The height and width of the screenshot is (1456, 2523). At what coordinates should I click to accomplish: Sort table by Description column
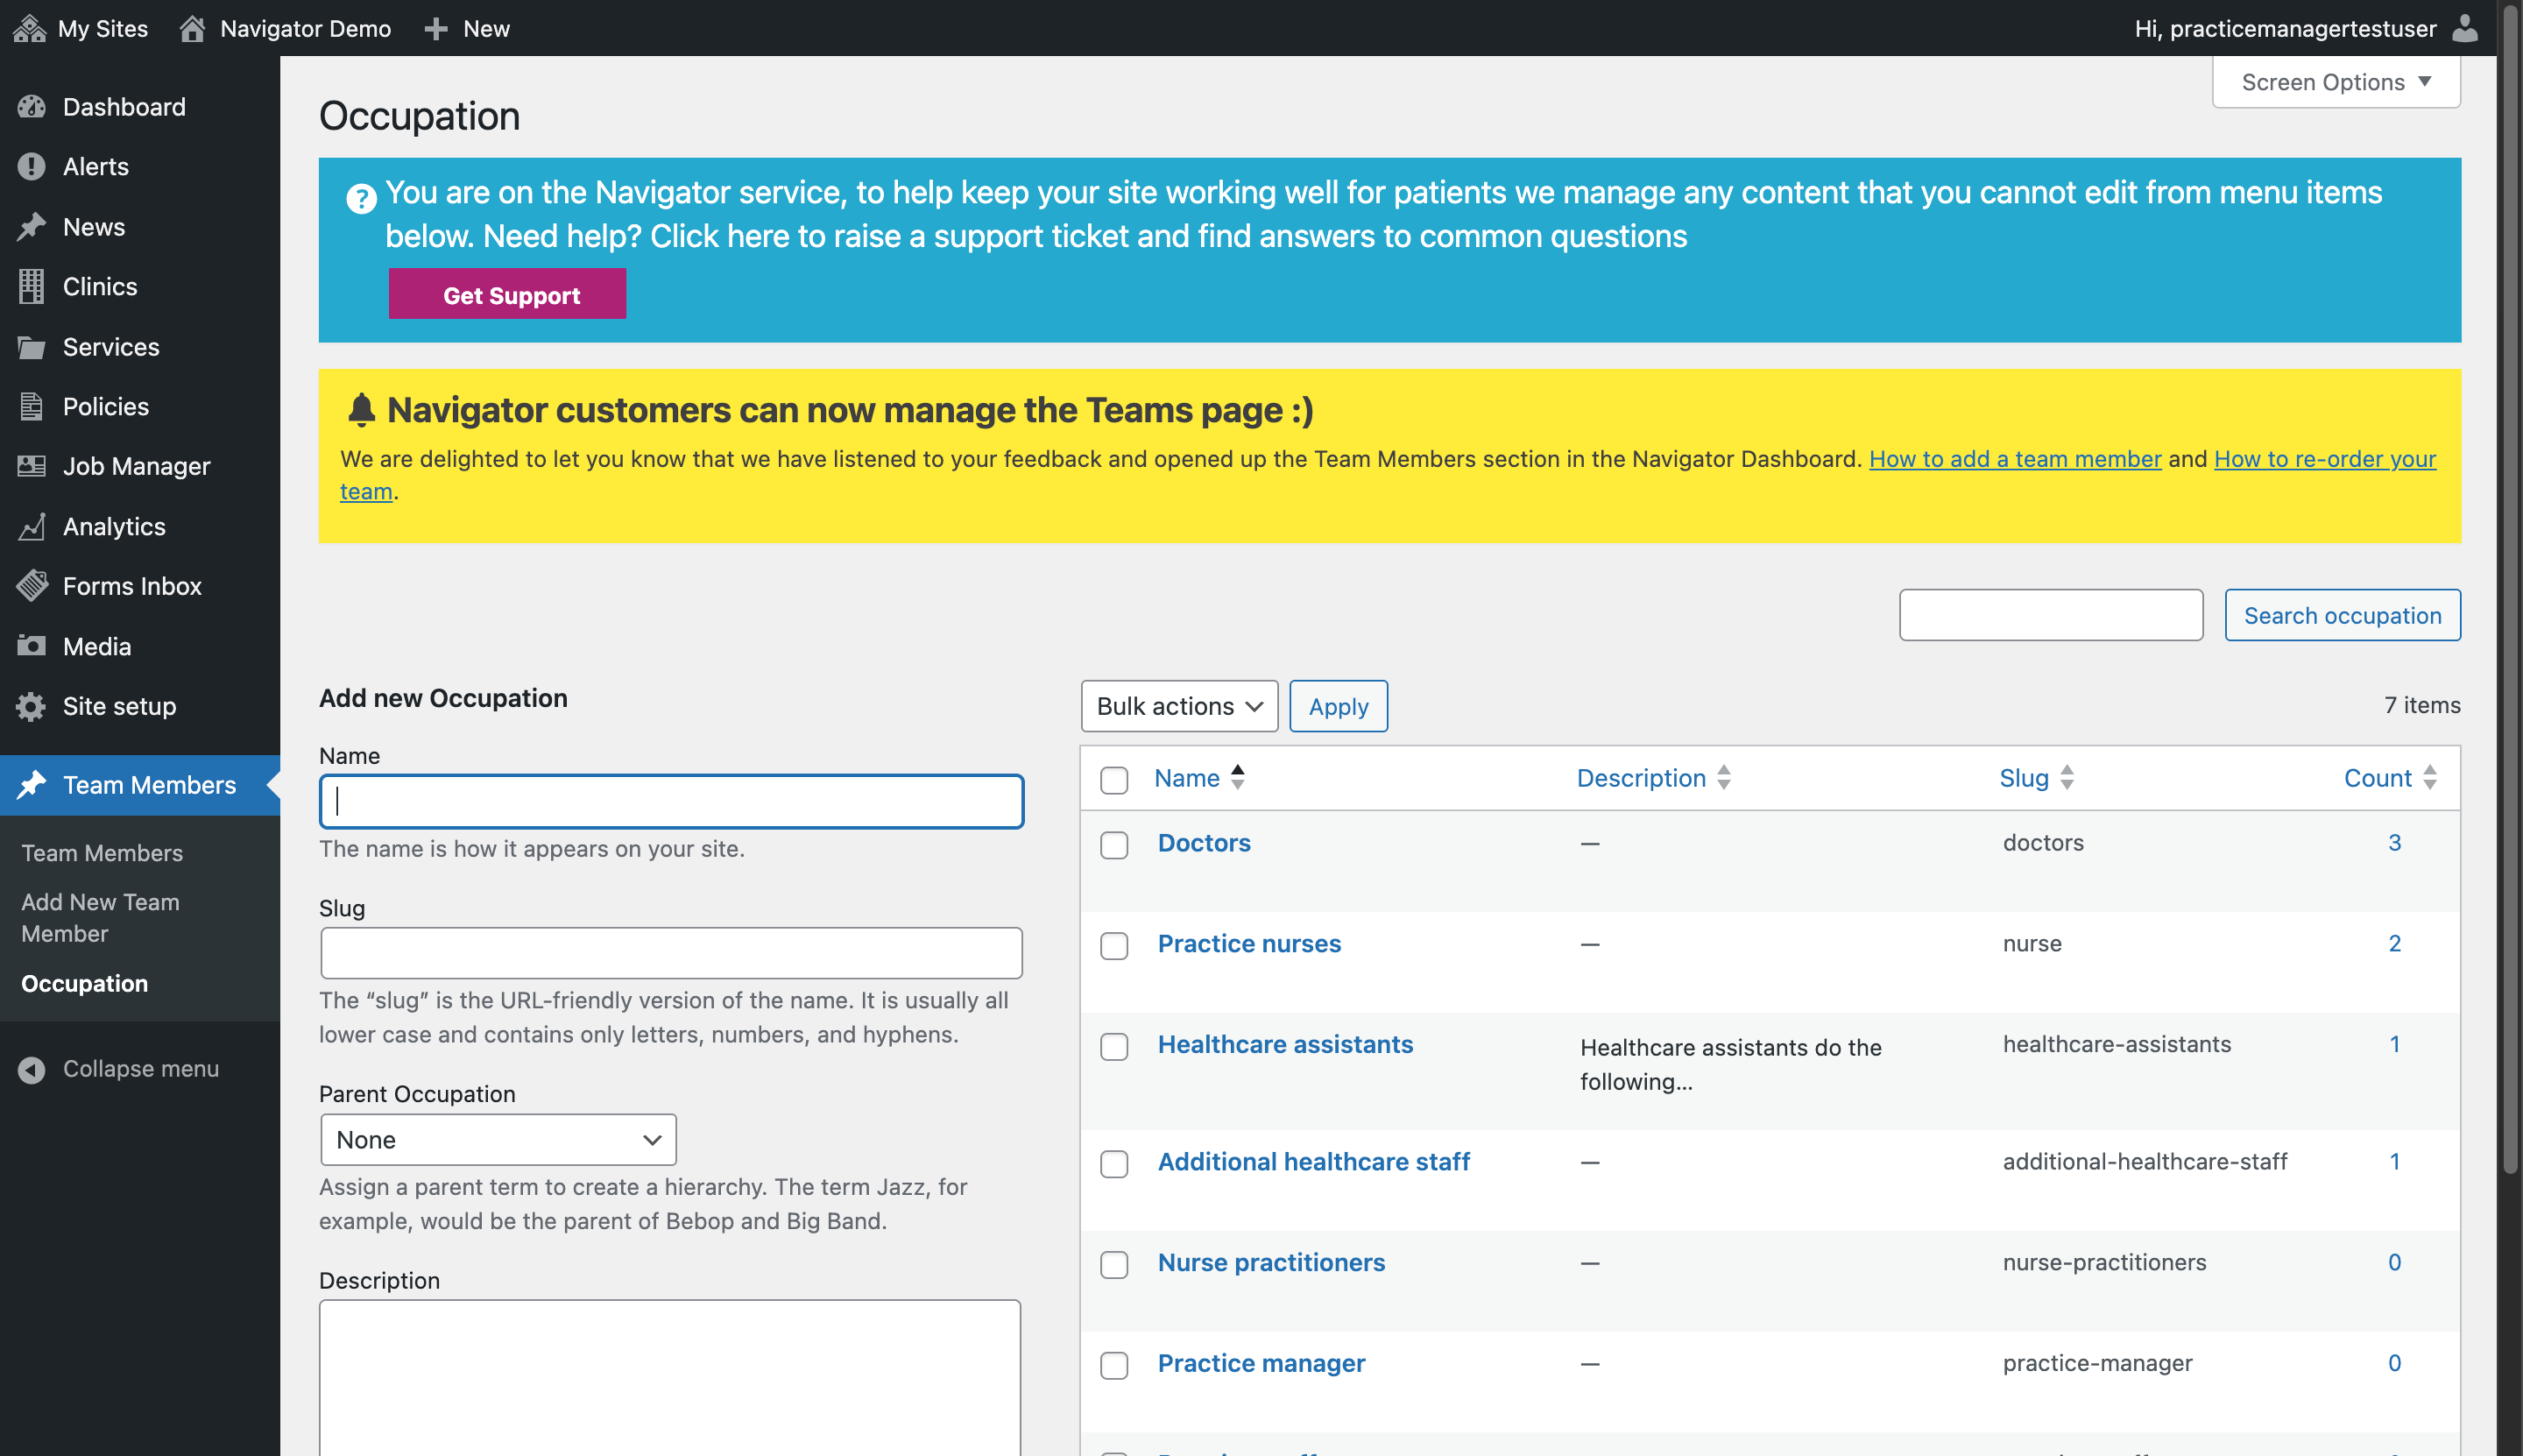[x=1653, y=777]
